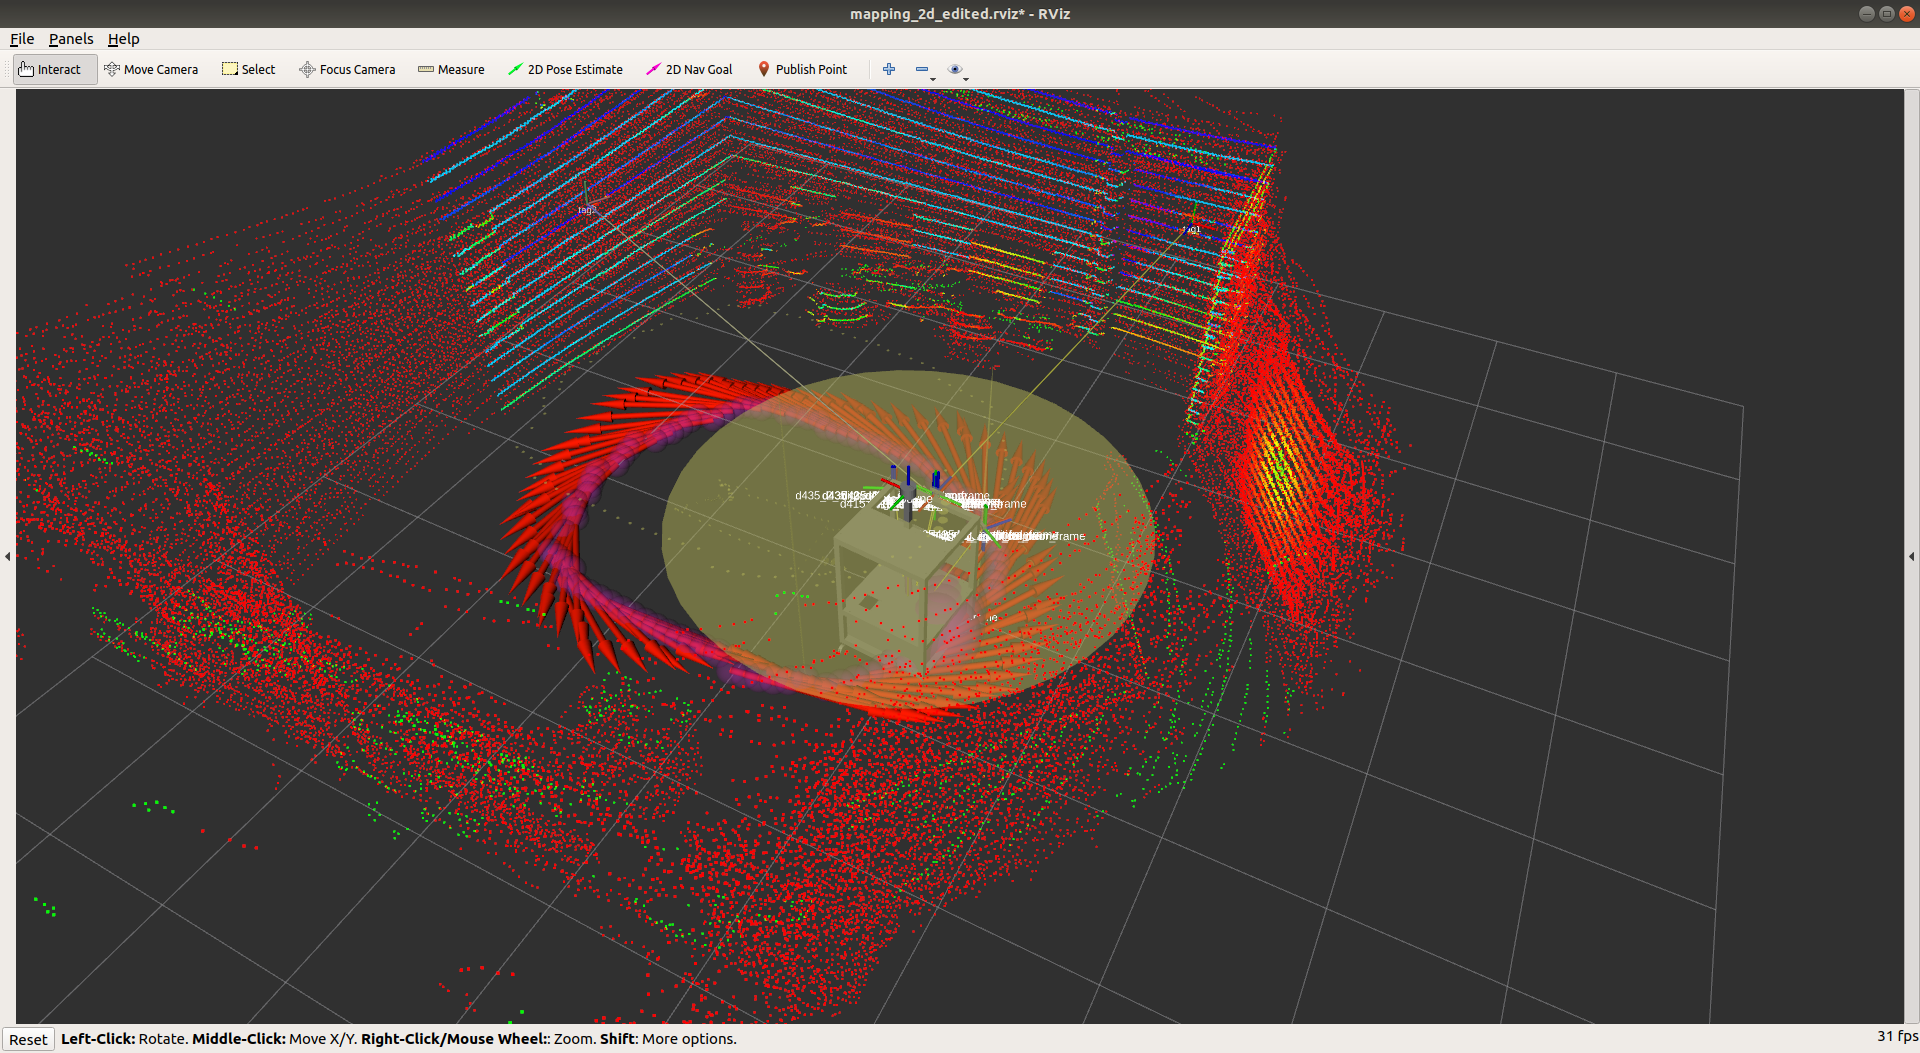
Task: Activate the Interact tool
Action: point(50,69)
